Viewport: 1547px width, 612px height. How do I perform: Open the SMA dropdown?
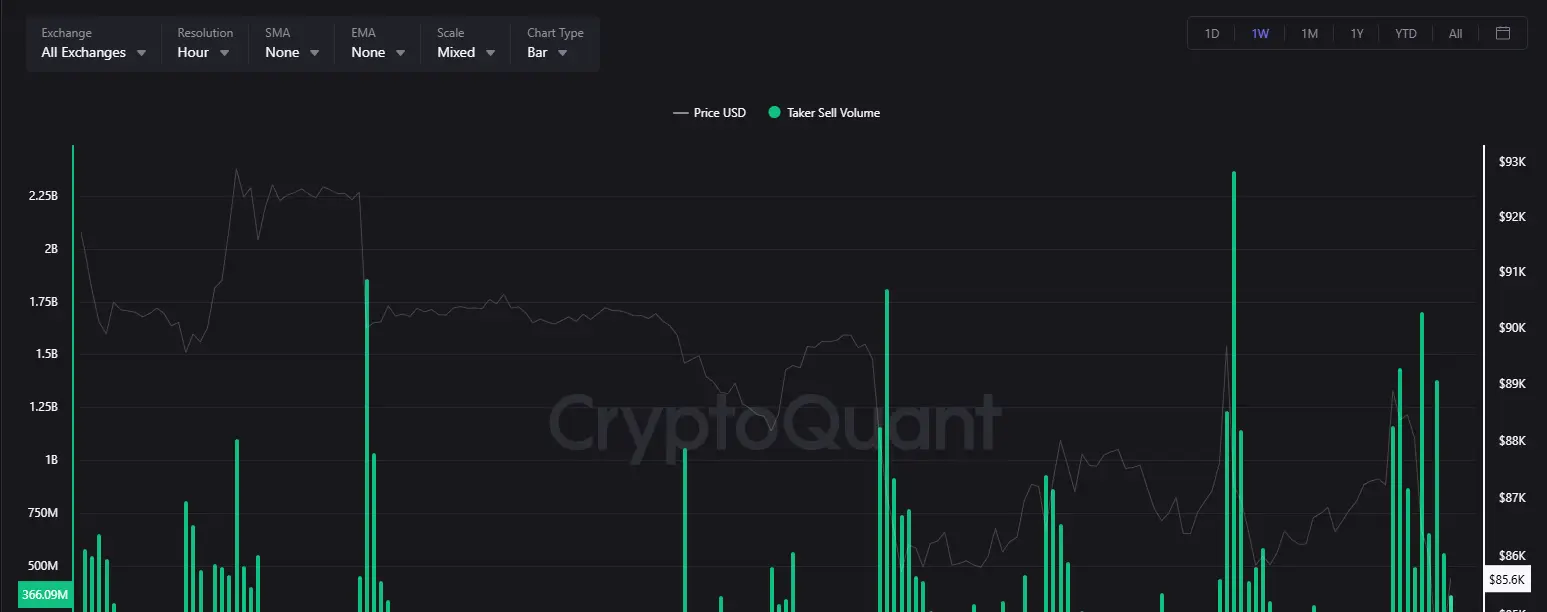pyautogui.click(x=289, y=52)
